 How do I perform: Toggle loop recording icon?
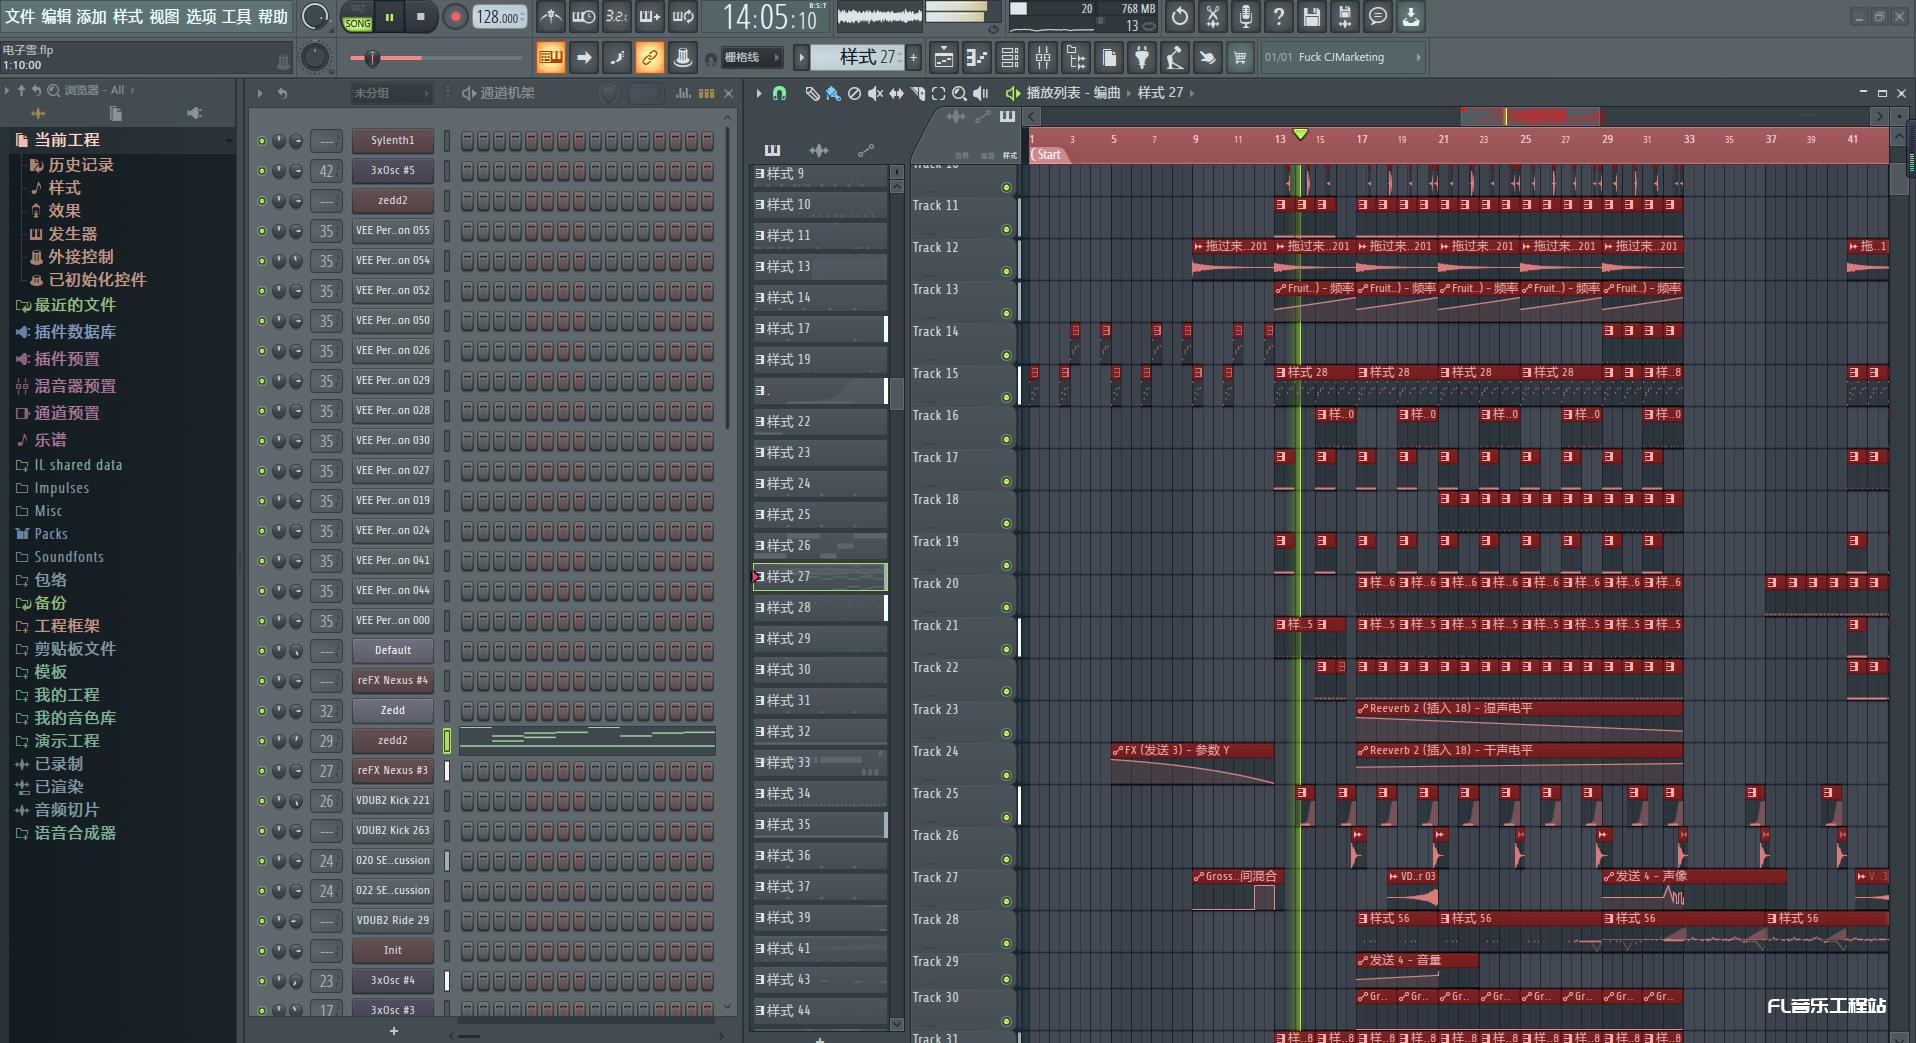683,17
